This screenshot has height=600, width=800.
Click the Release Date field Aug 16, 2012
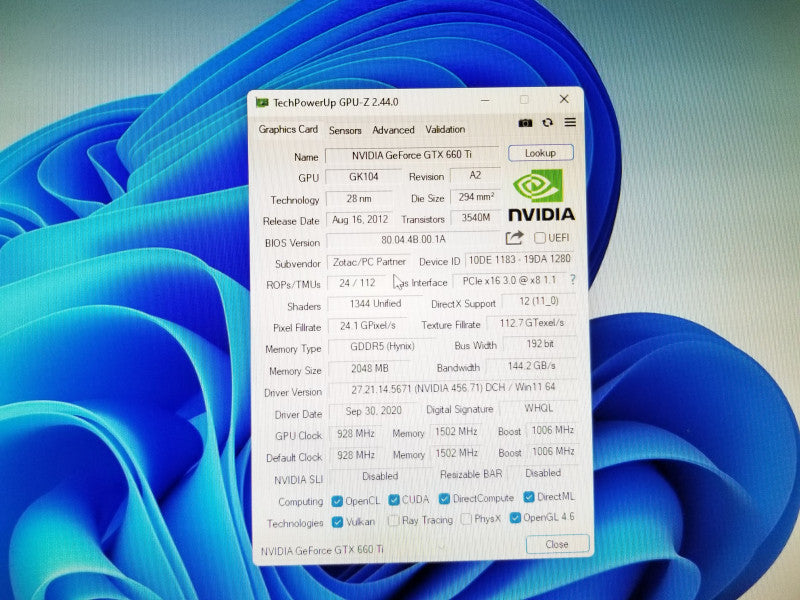[360, 220]
